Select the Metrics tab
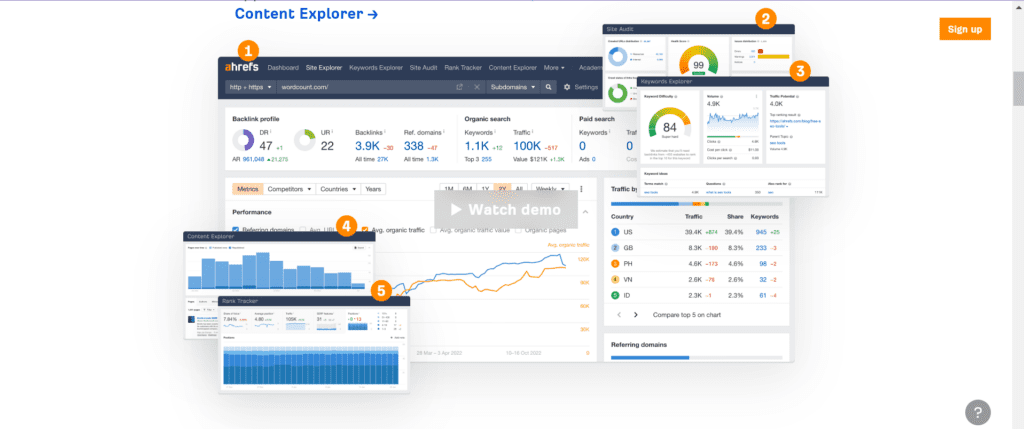1024x429 pixels. [247, 188]
